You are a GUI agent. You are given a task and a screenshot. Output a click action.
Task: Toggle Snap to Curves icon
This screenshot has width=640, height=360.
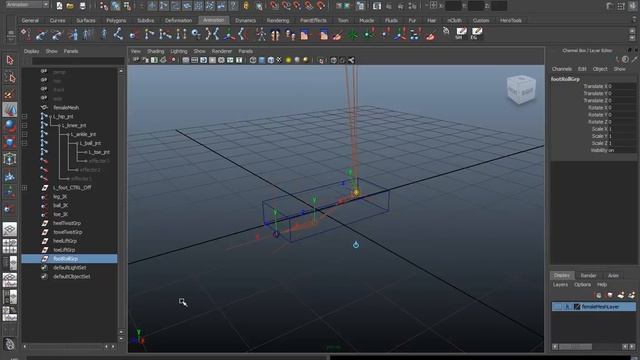click(x=286, y=6)
